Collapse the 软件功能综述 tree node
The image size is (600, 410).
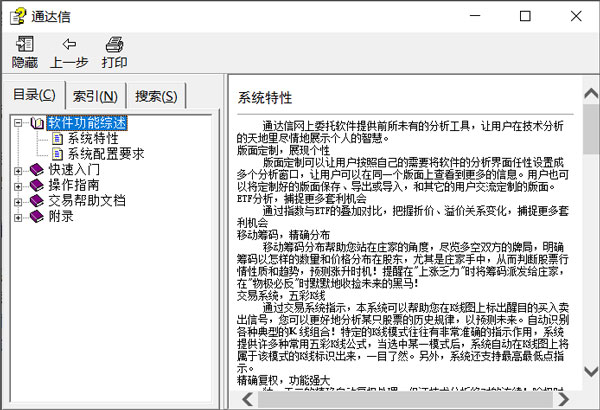click(18, 123)
